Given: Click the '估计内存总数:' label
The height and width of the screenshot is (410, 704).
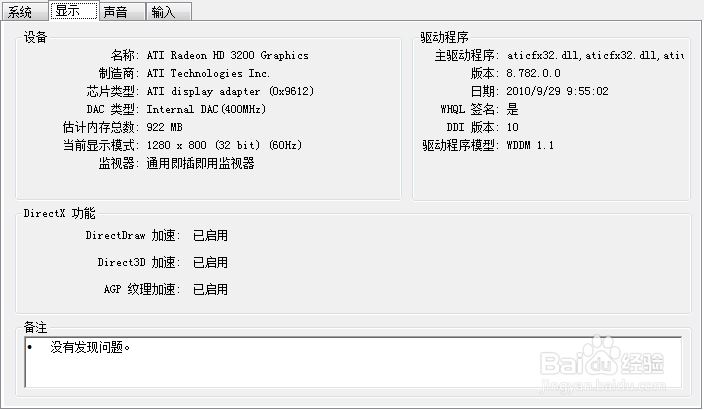Looking at the screenshot, I should [x=101, y=127].
